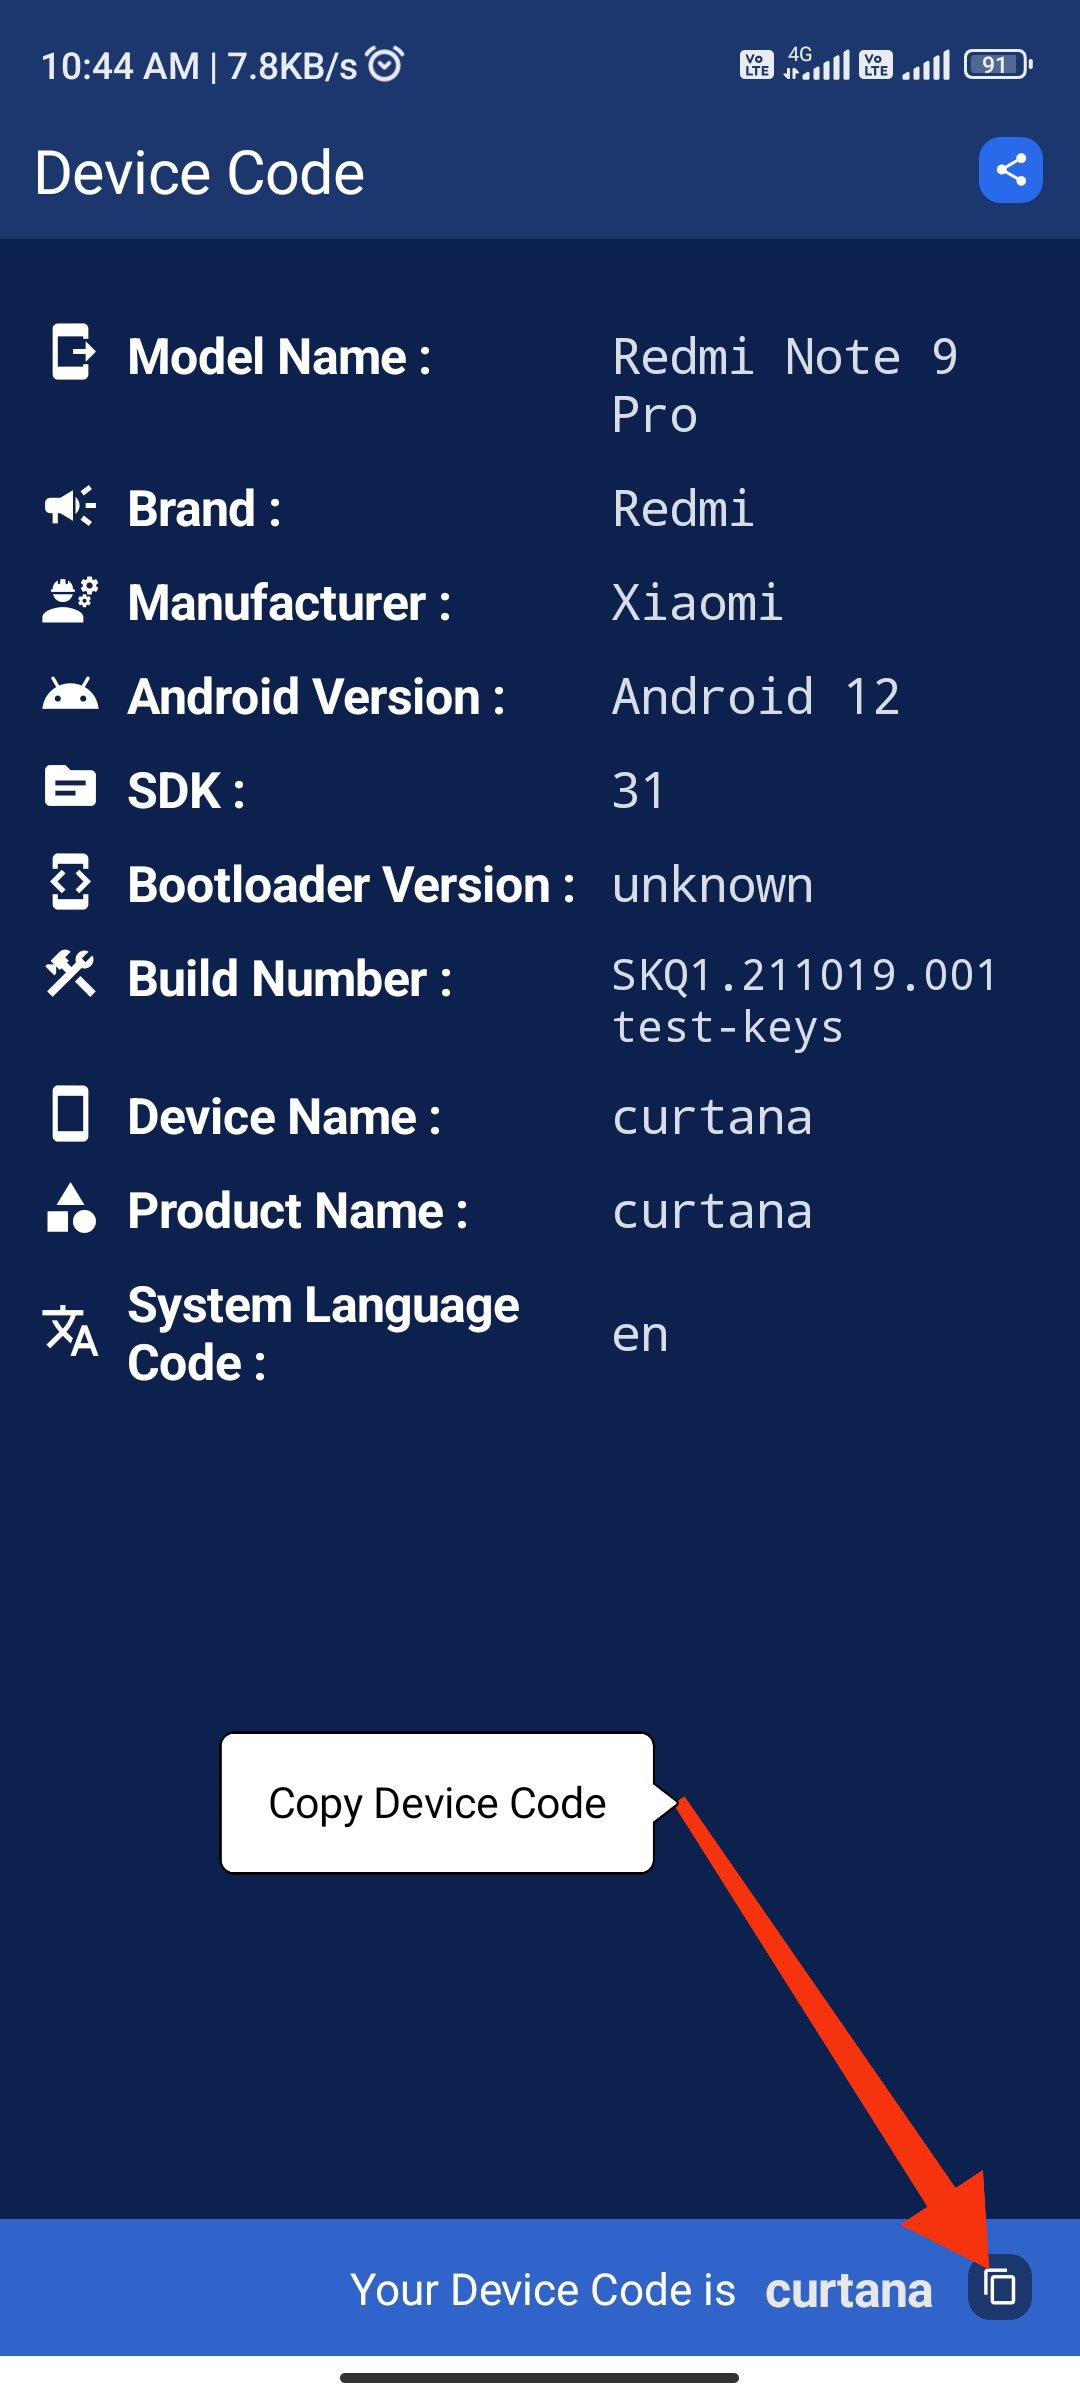Select the 'Brand :' label
Image resolution: width=1080 pixels, height=2400 pixels.
[205, 508]
